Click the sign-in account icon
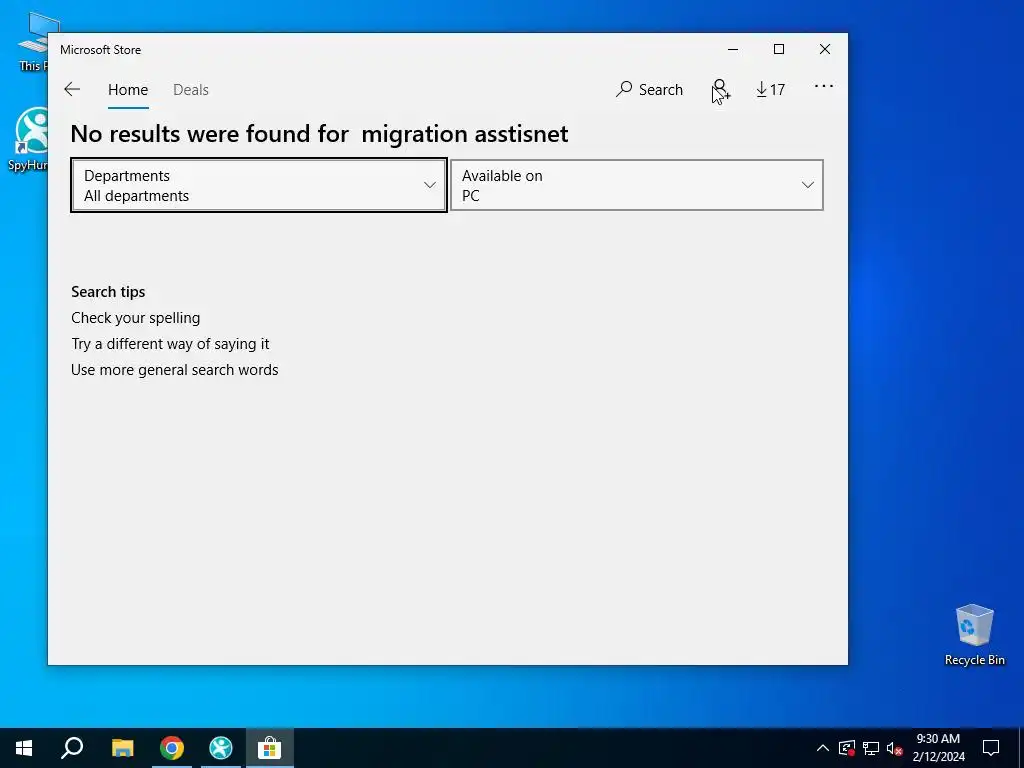 click(x=720, y=89)
